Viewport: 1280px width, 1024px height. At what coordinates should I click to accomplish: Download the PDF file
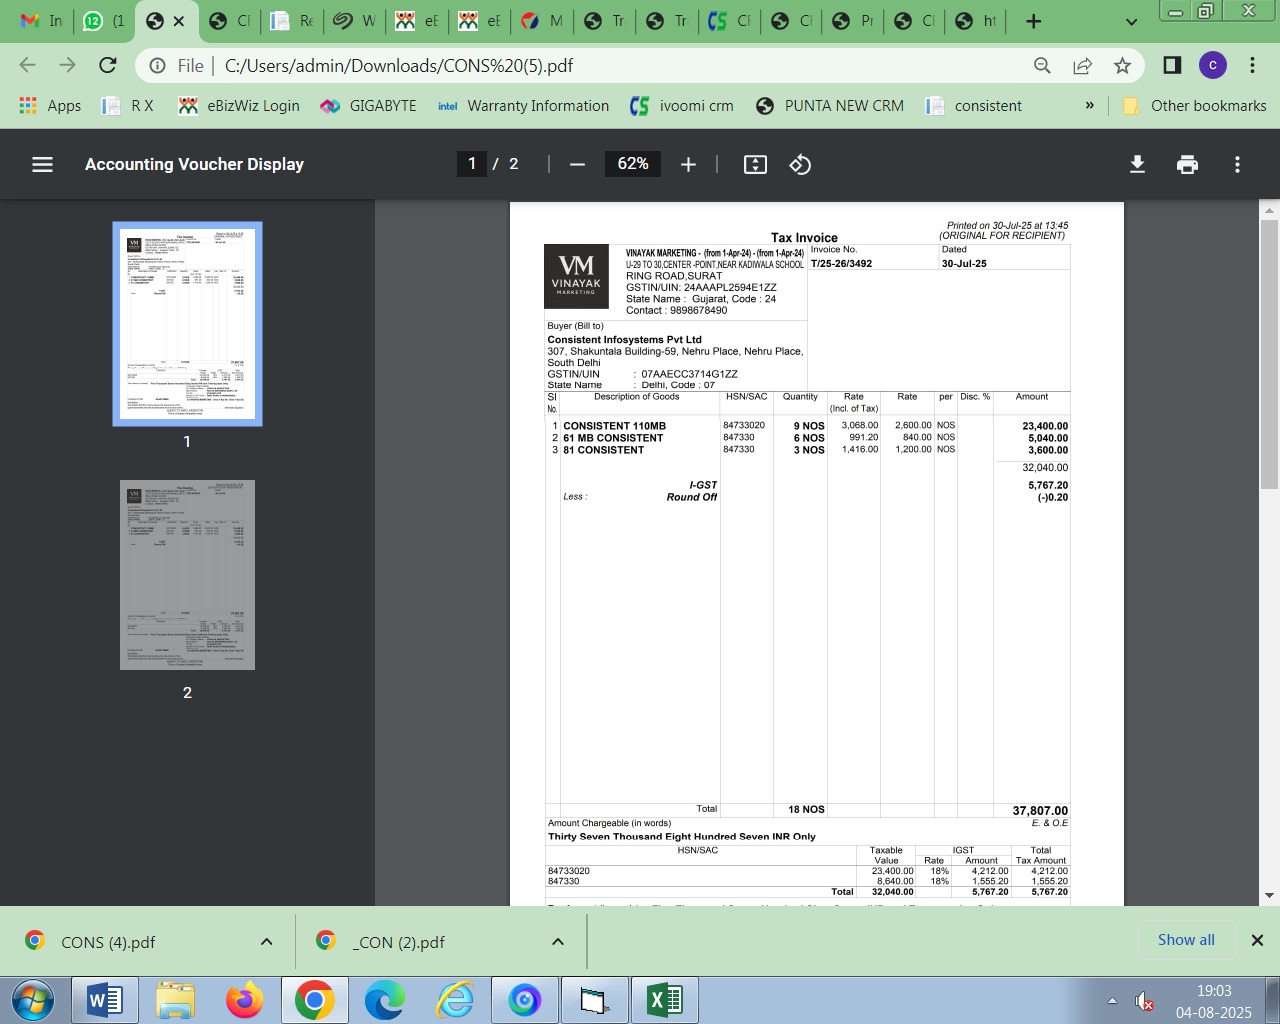(x=1137, y=164)
